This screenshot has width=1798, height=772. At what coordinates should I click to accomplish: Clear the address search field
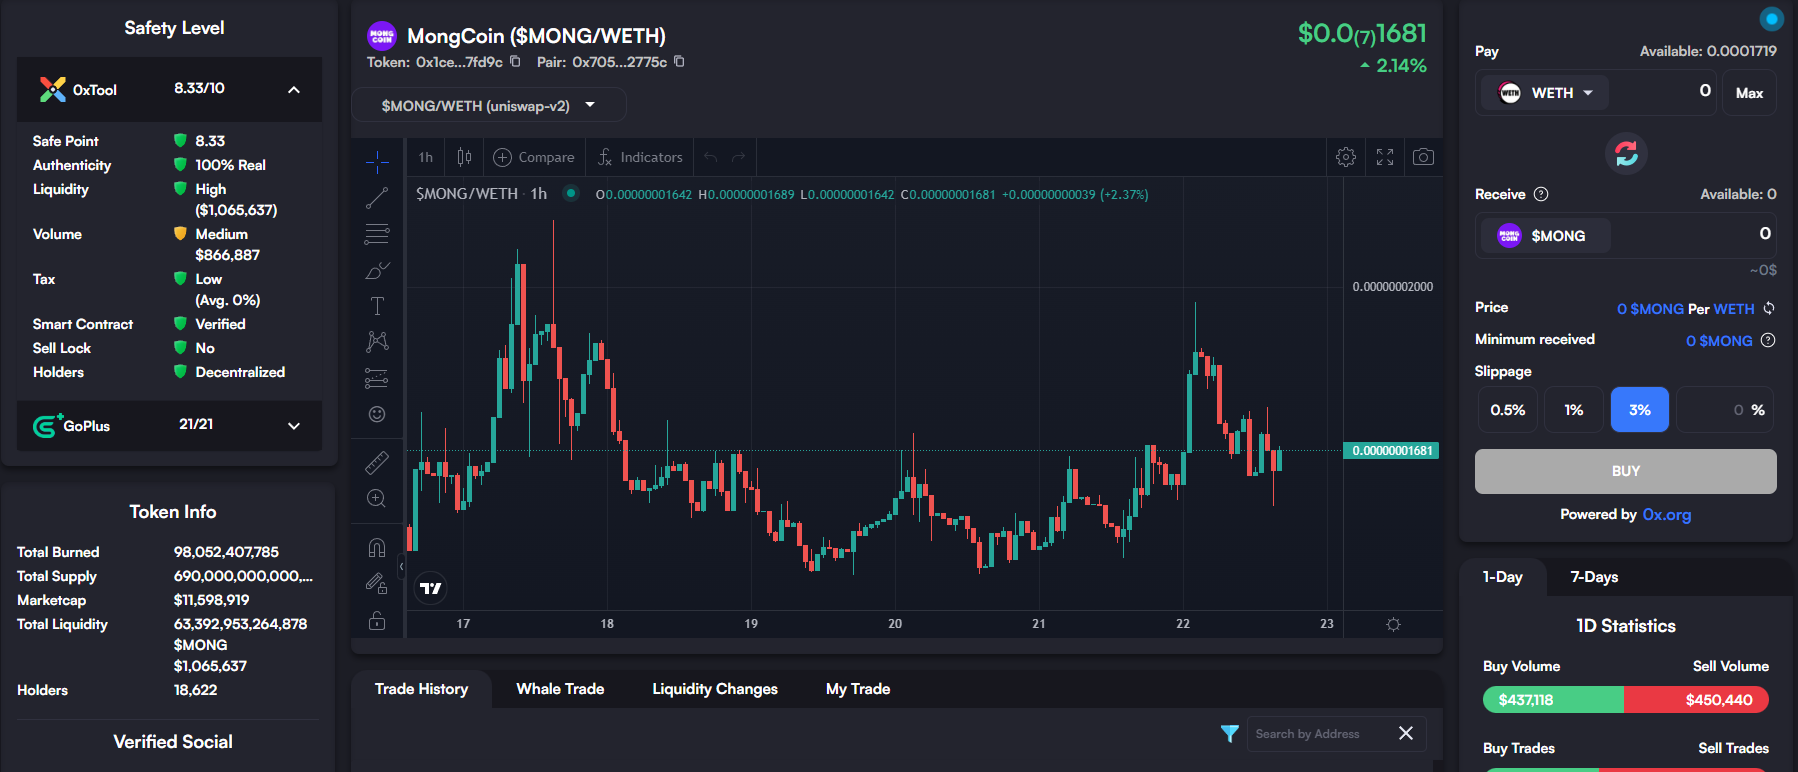[1406, 733]
